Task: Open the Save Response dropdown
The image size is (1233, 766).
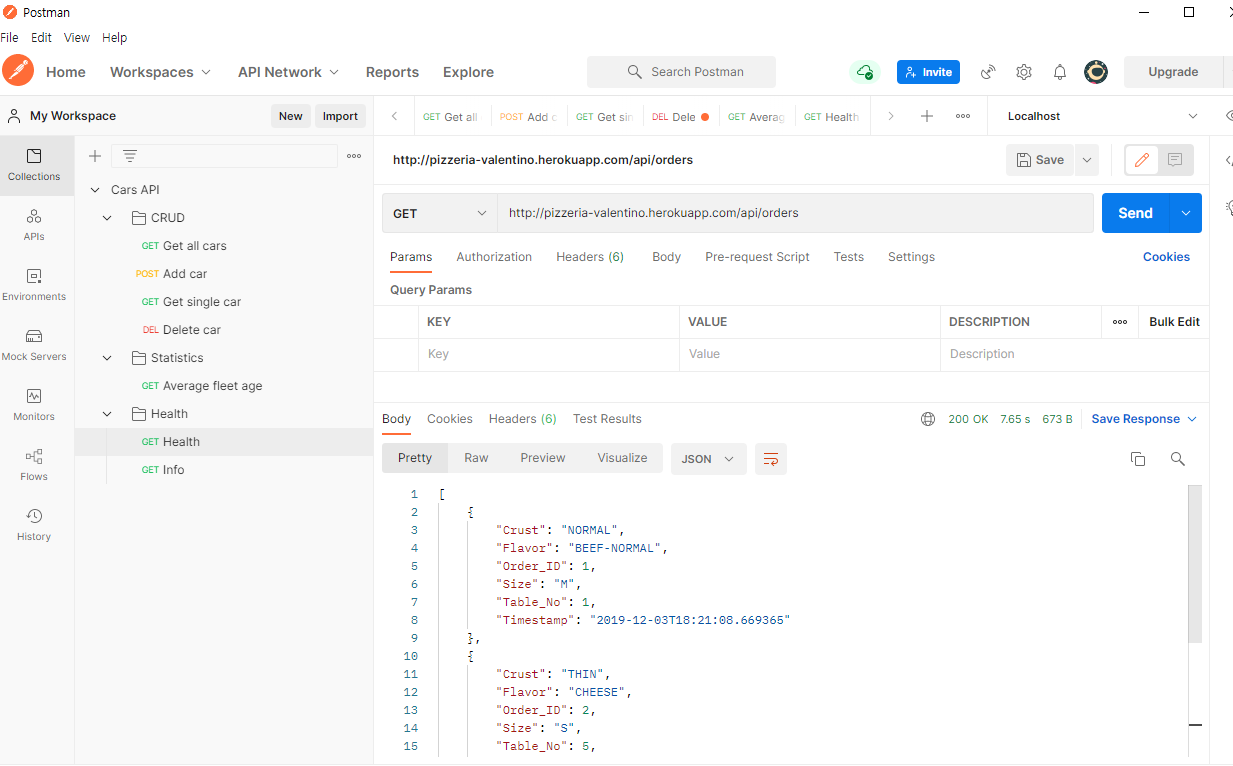Action: [1144, 419]
